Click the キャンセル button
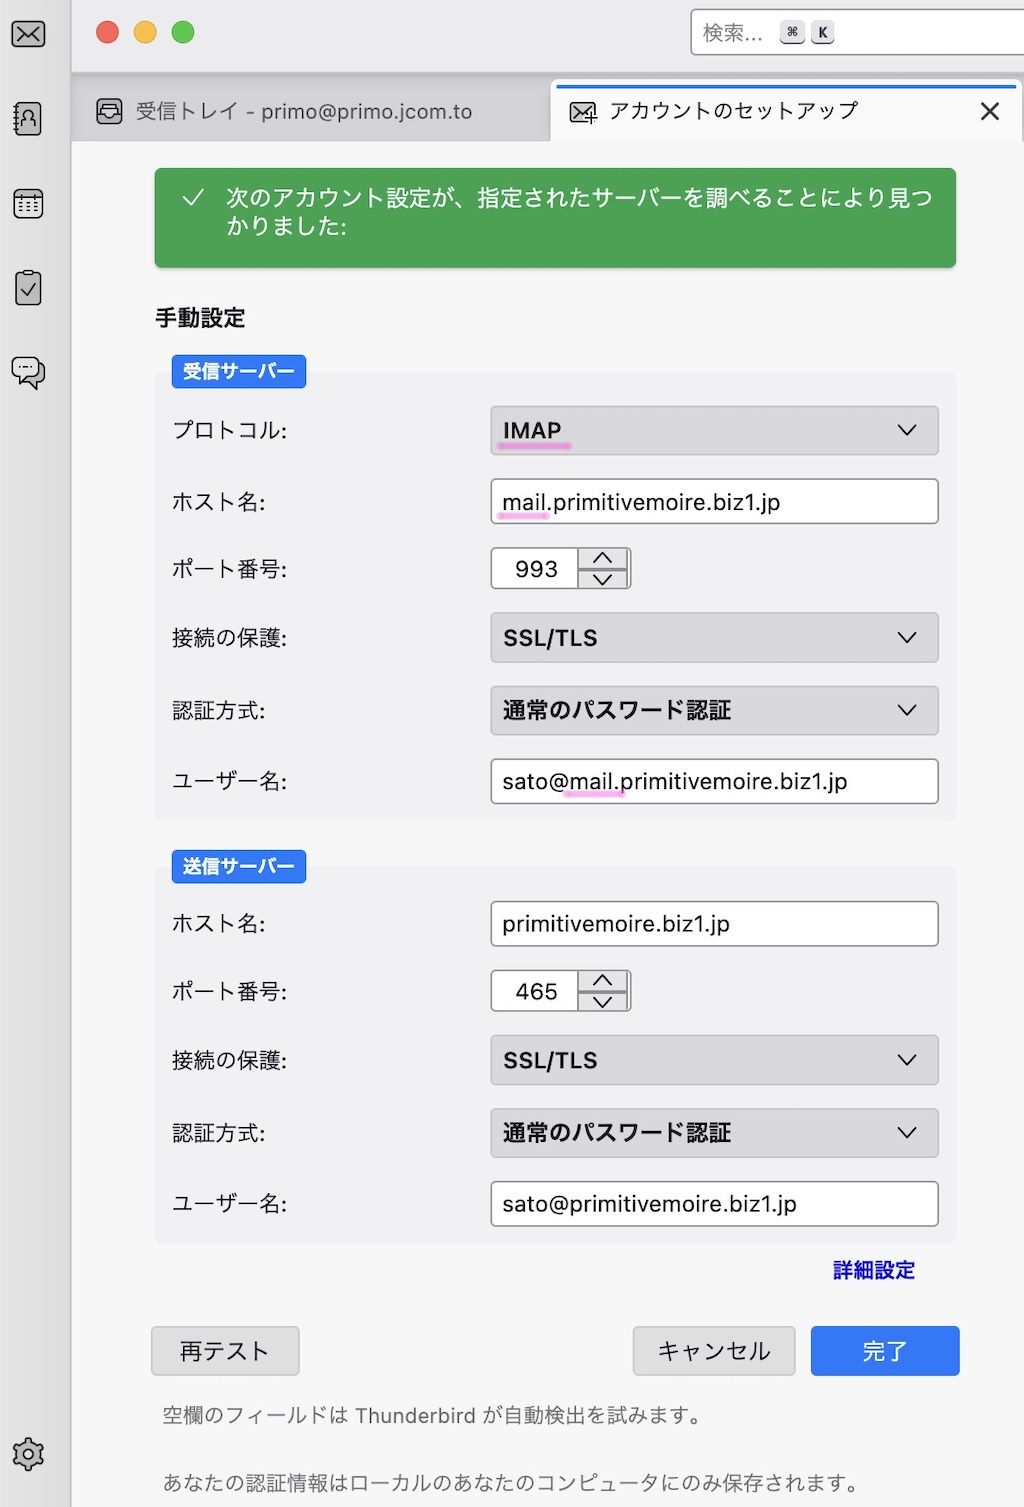The width and height of the screenshot is (1024, 1507). (714, 1351)
